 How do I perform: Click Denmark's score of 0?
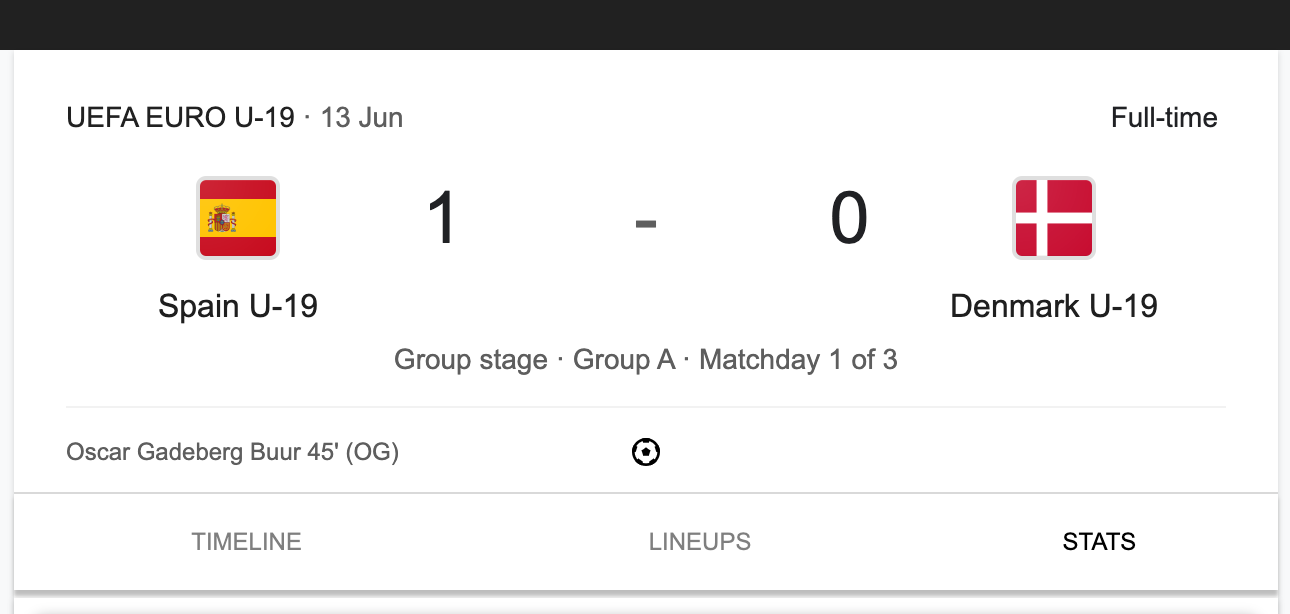pyautogui.click(x=849, y=219)
